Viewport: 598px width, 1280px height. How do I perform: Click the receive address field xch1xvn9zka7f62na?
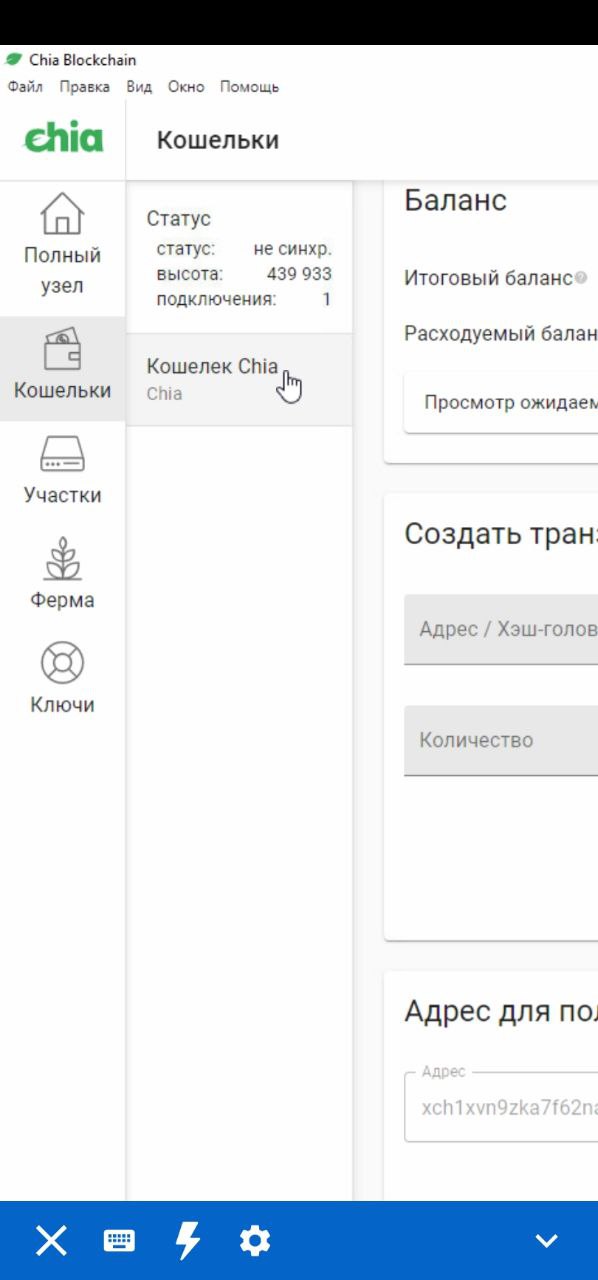(501, 1107)
